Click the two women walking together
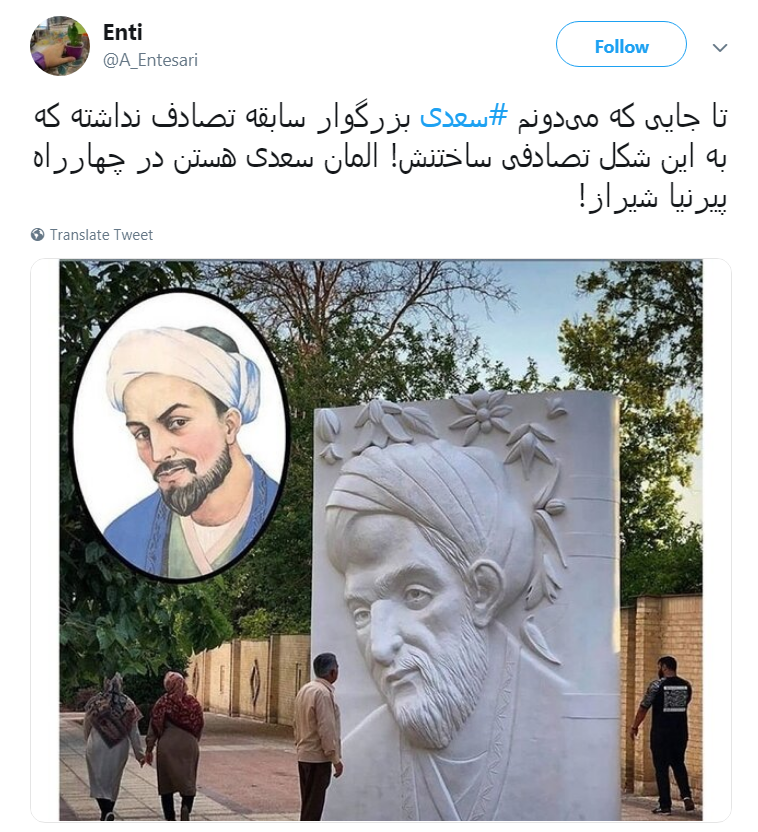The image size is (758, 832). [x=143, y=745]
